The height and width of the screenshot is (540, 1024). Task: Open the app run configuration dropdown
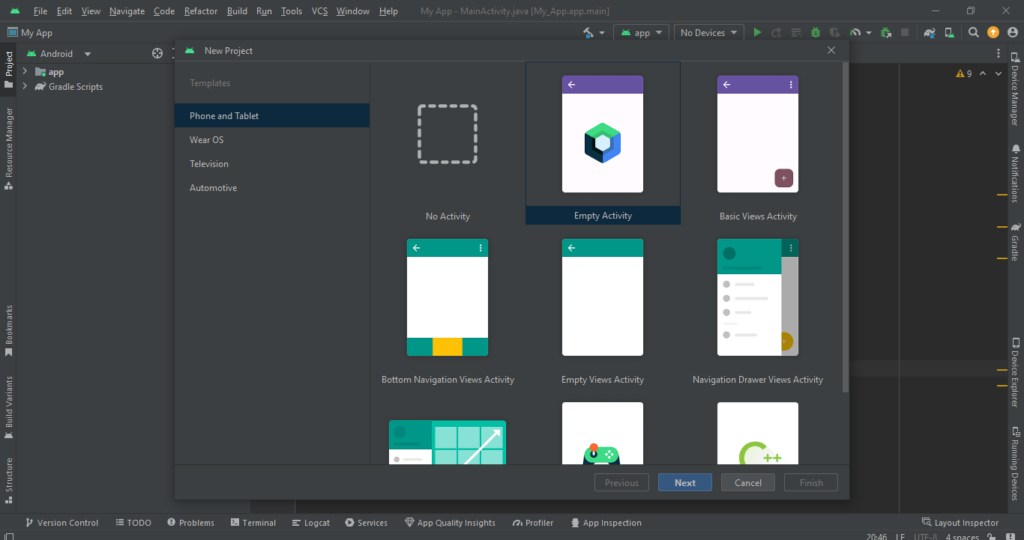(x=641, y=33)
